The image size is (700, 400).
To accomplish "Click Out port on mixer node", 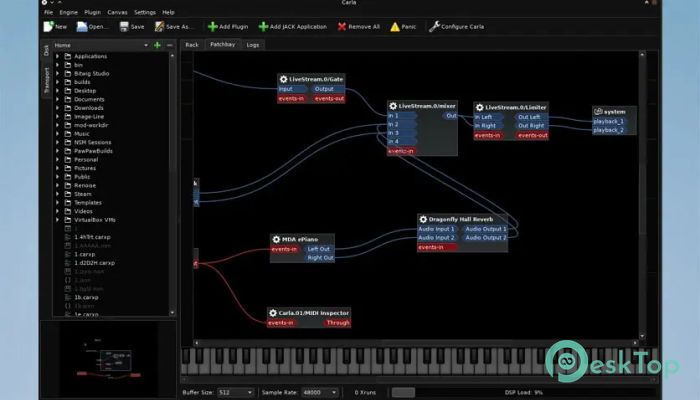I will tap(450, 116).
